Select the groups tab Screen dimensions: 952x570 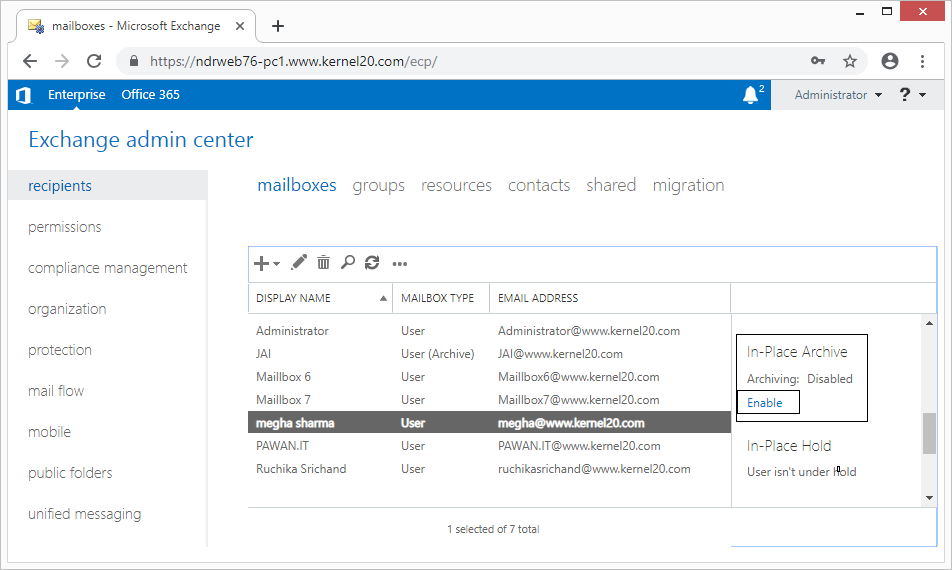pyautogui.click(x=378, y=185)
